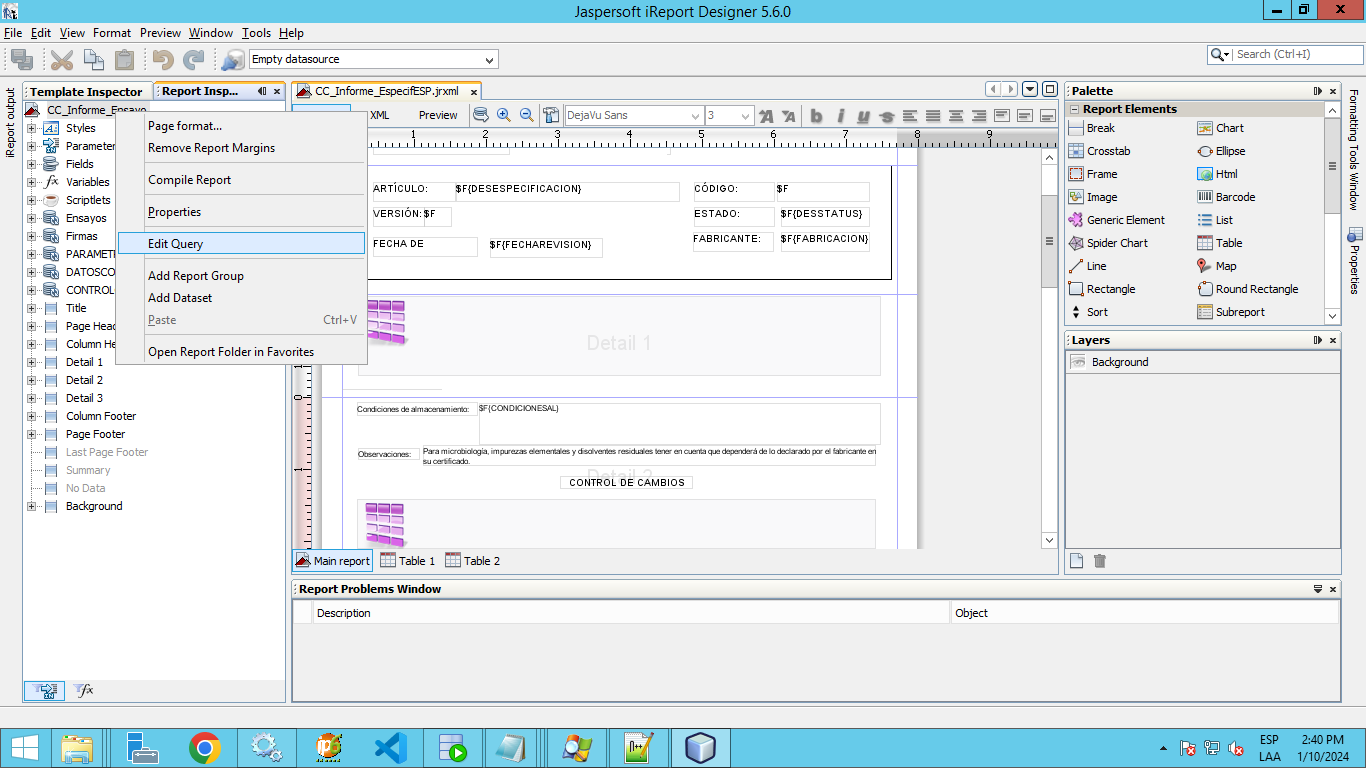Viewport: 1366px width, 768px height.
Task: Switch to Table 1 tab
Action: [x=408, y=561]
